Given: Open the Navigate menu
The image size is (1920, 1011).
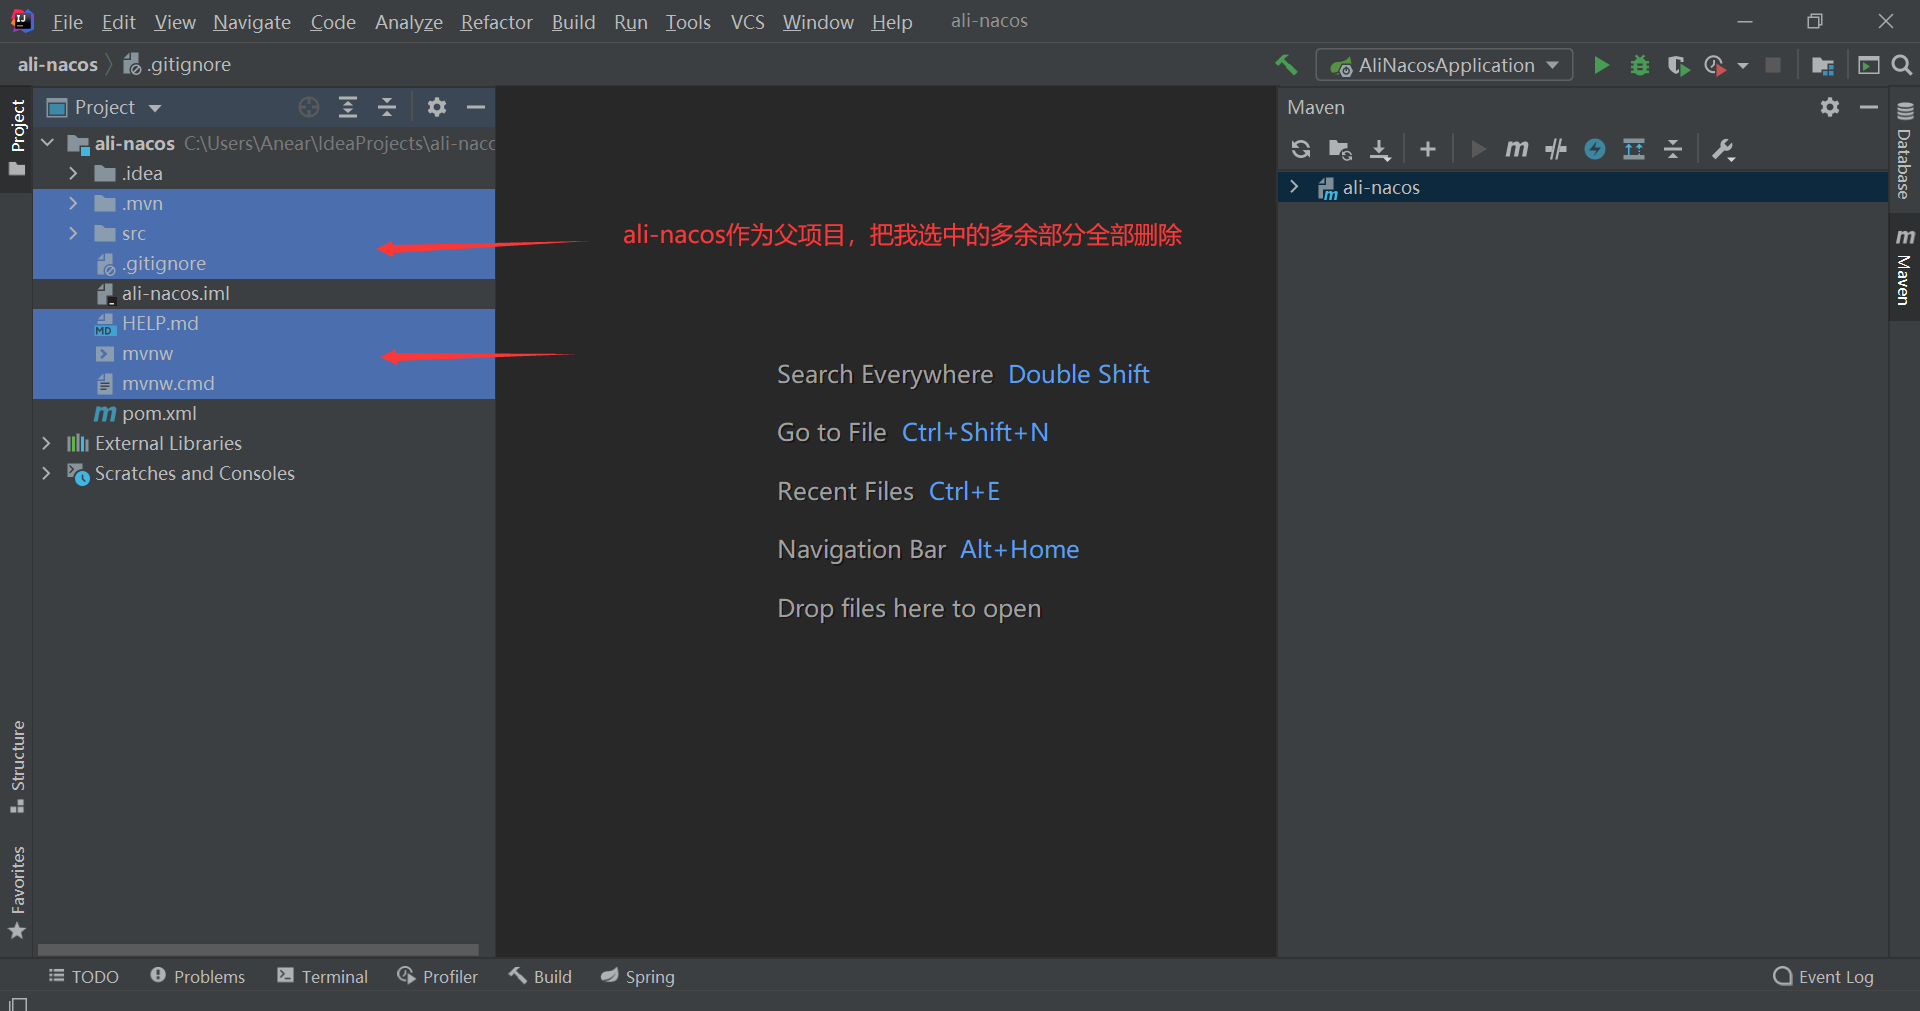Looking at the screenshot, I should [x=252, y=22].
